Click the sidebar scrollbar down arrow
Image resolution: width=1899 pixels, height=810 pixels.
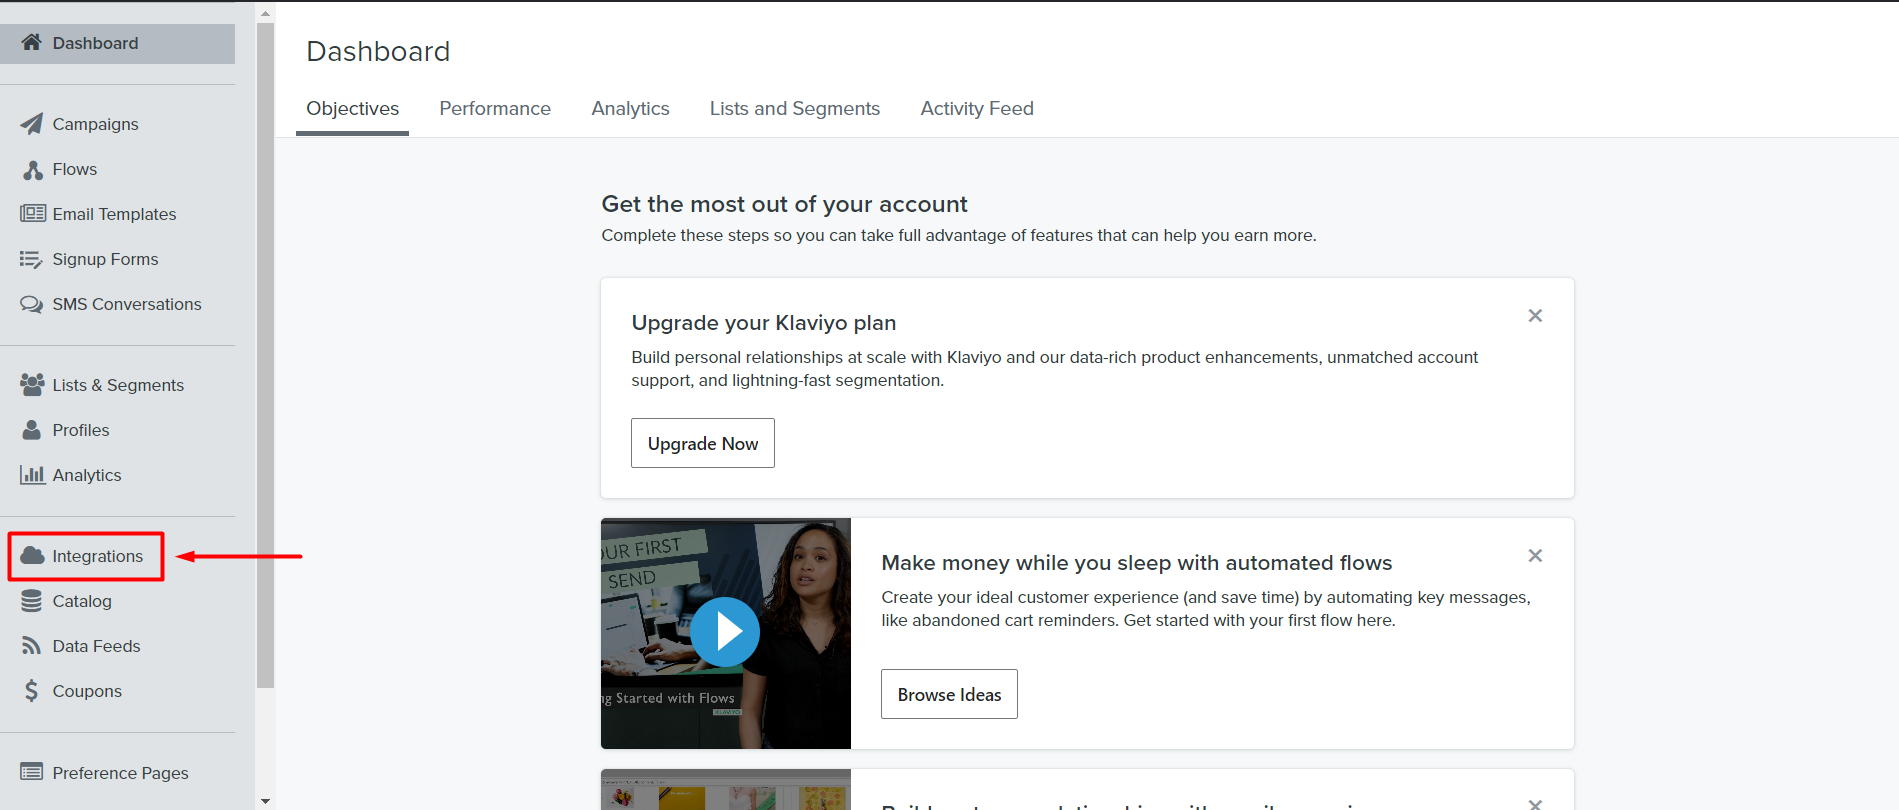click(265, 801)
